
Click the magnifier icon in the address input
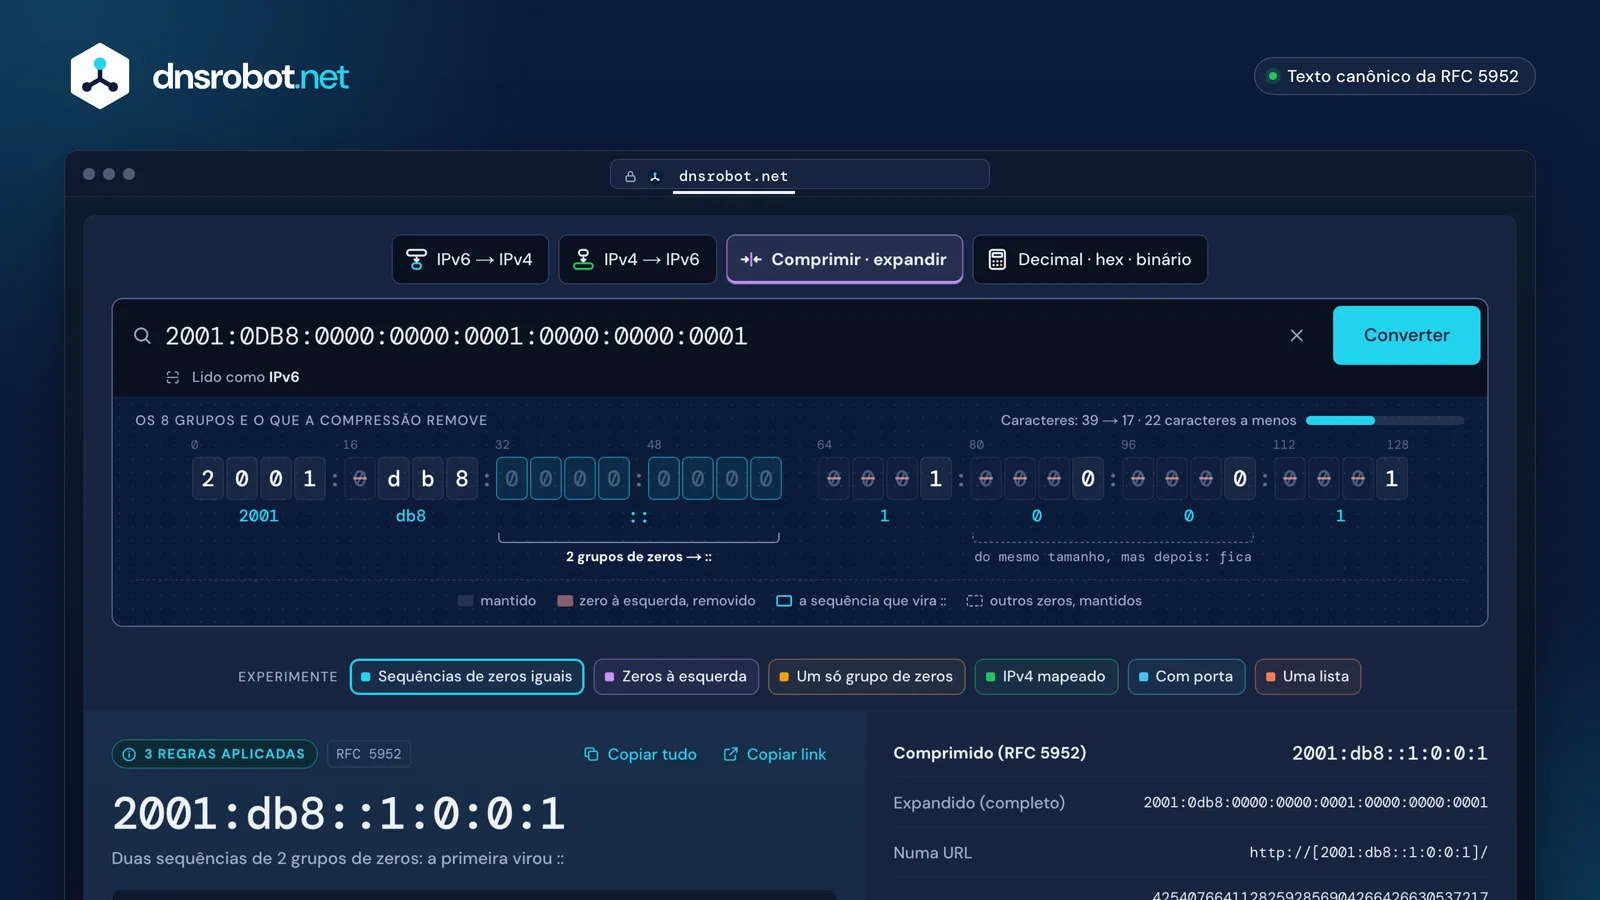pyautogui.click(x=143, y=336)
